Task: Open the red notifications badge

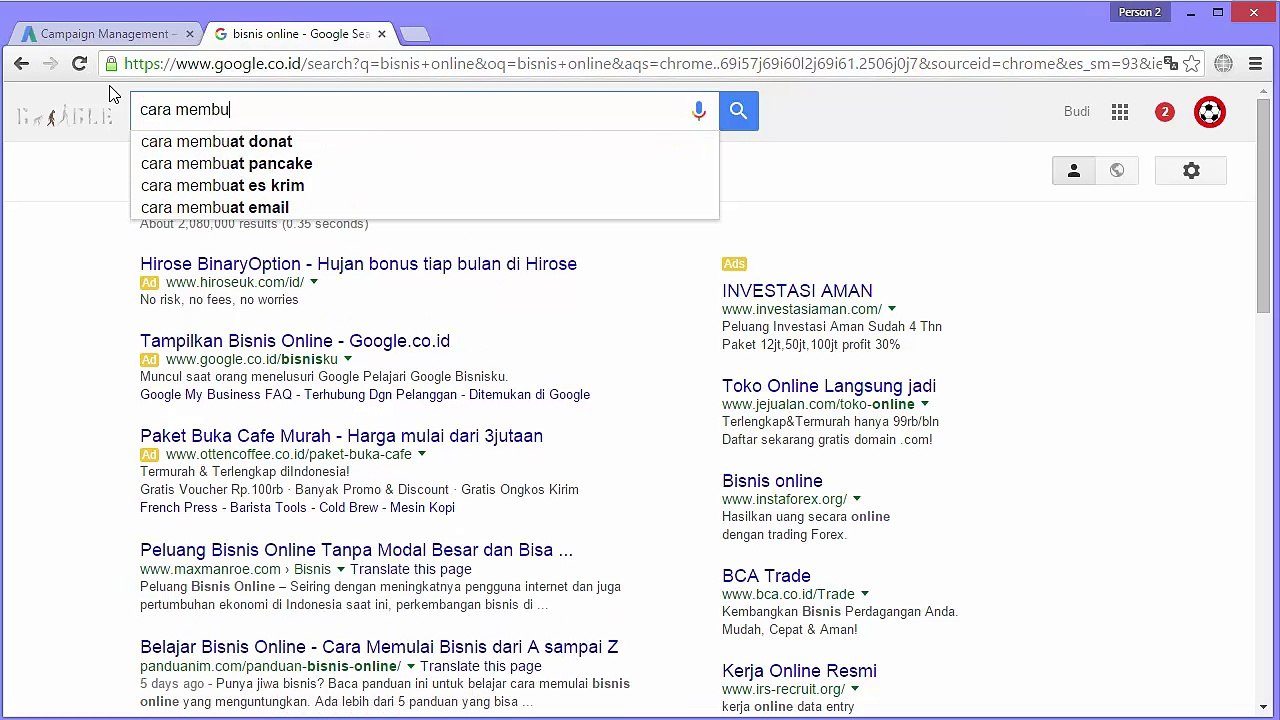Action: (x=1164, y=112)
